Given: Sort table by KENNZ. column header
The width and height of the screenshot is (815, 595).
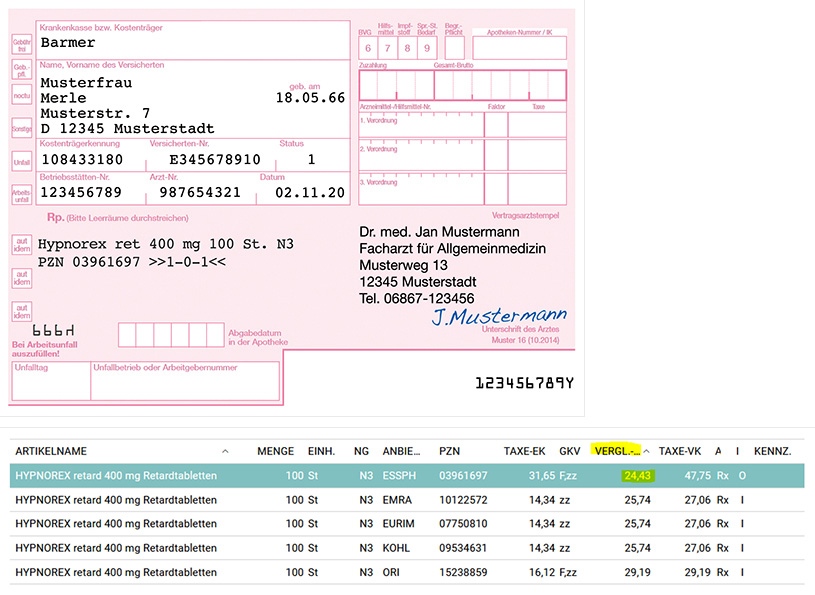Looking at the screenshot, I should pos(772,451).
